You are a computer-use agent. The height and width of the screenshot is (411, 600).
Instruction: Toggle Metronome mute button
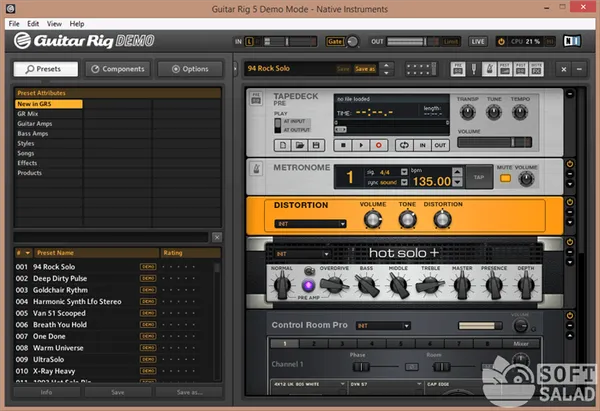click(x=505, y=178)
